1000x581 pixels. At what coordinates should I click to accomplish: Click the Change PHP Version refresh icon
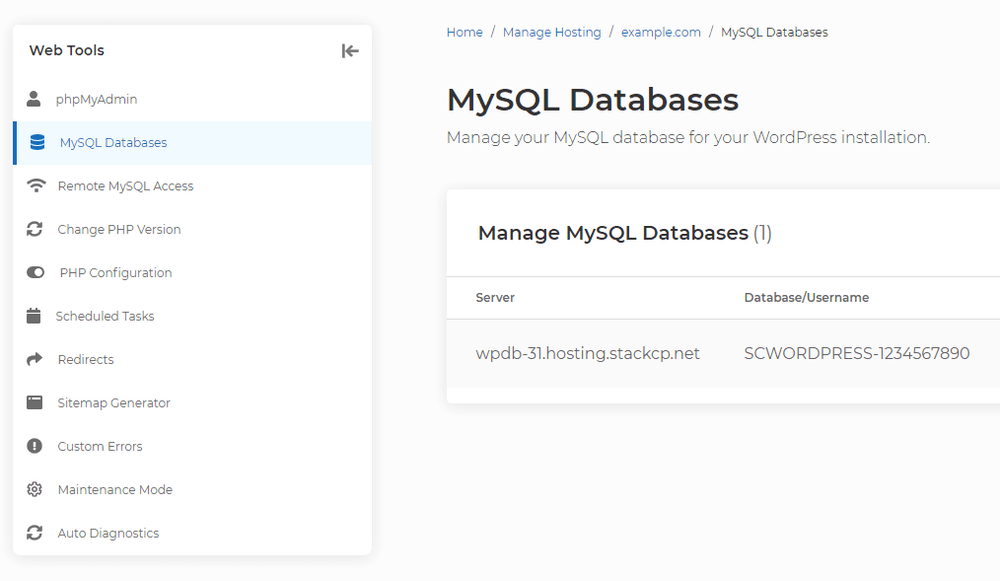coord(35,229)
